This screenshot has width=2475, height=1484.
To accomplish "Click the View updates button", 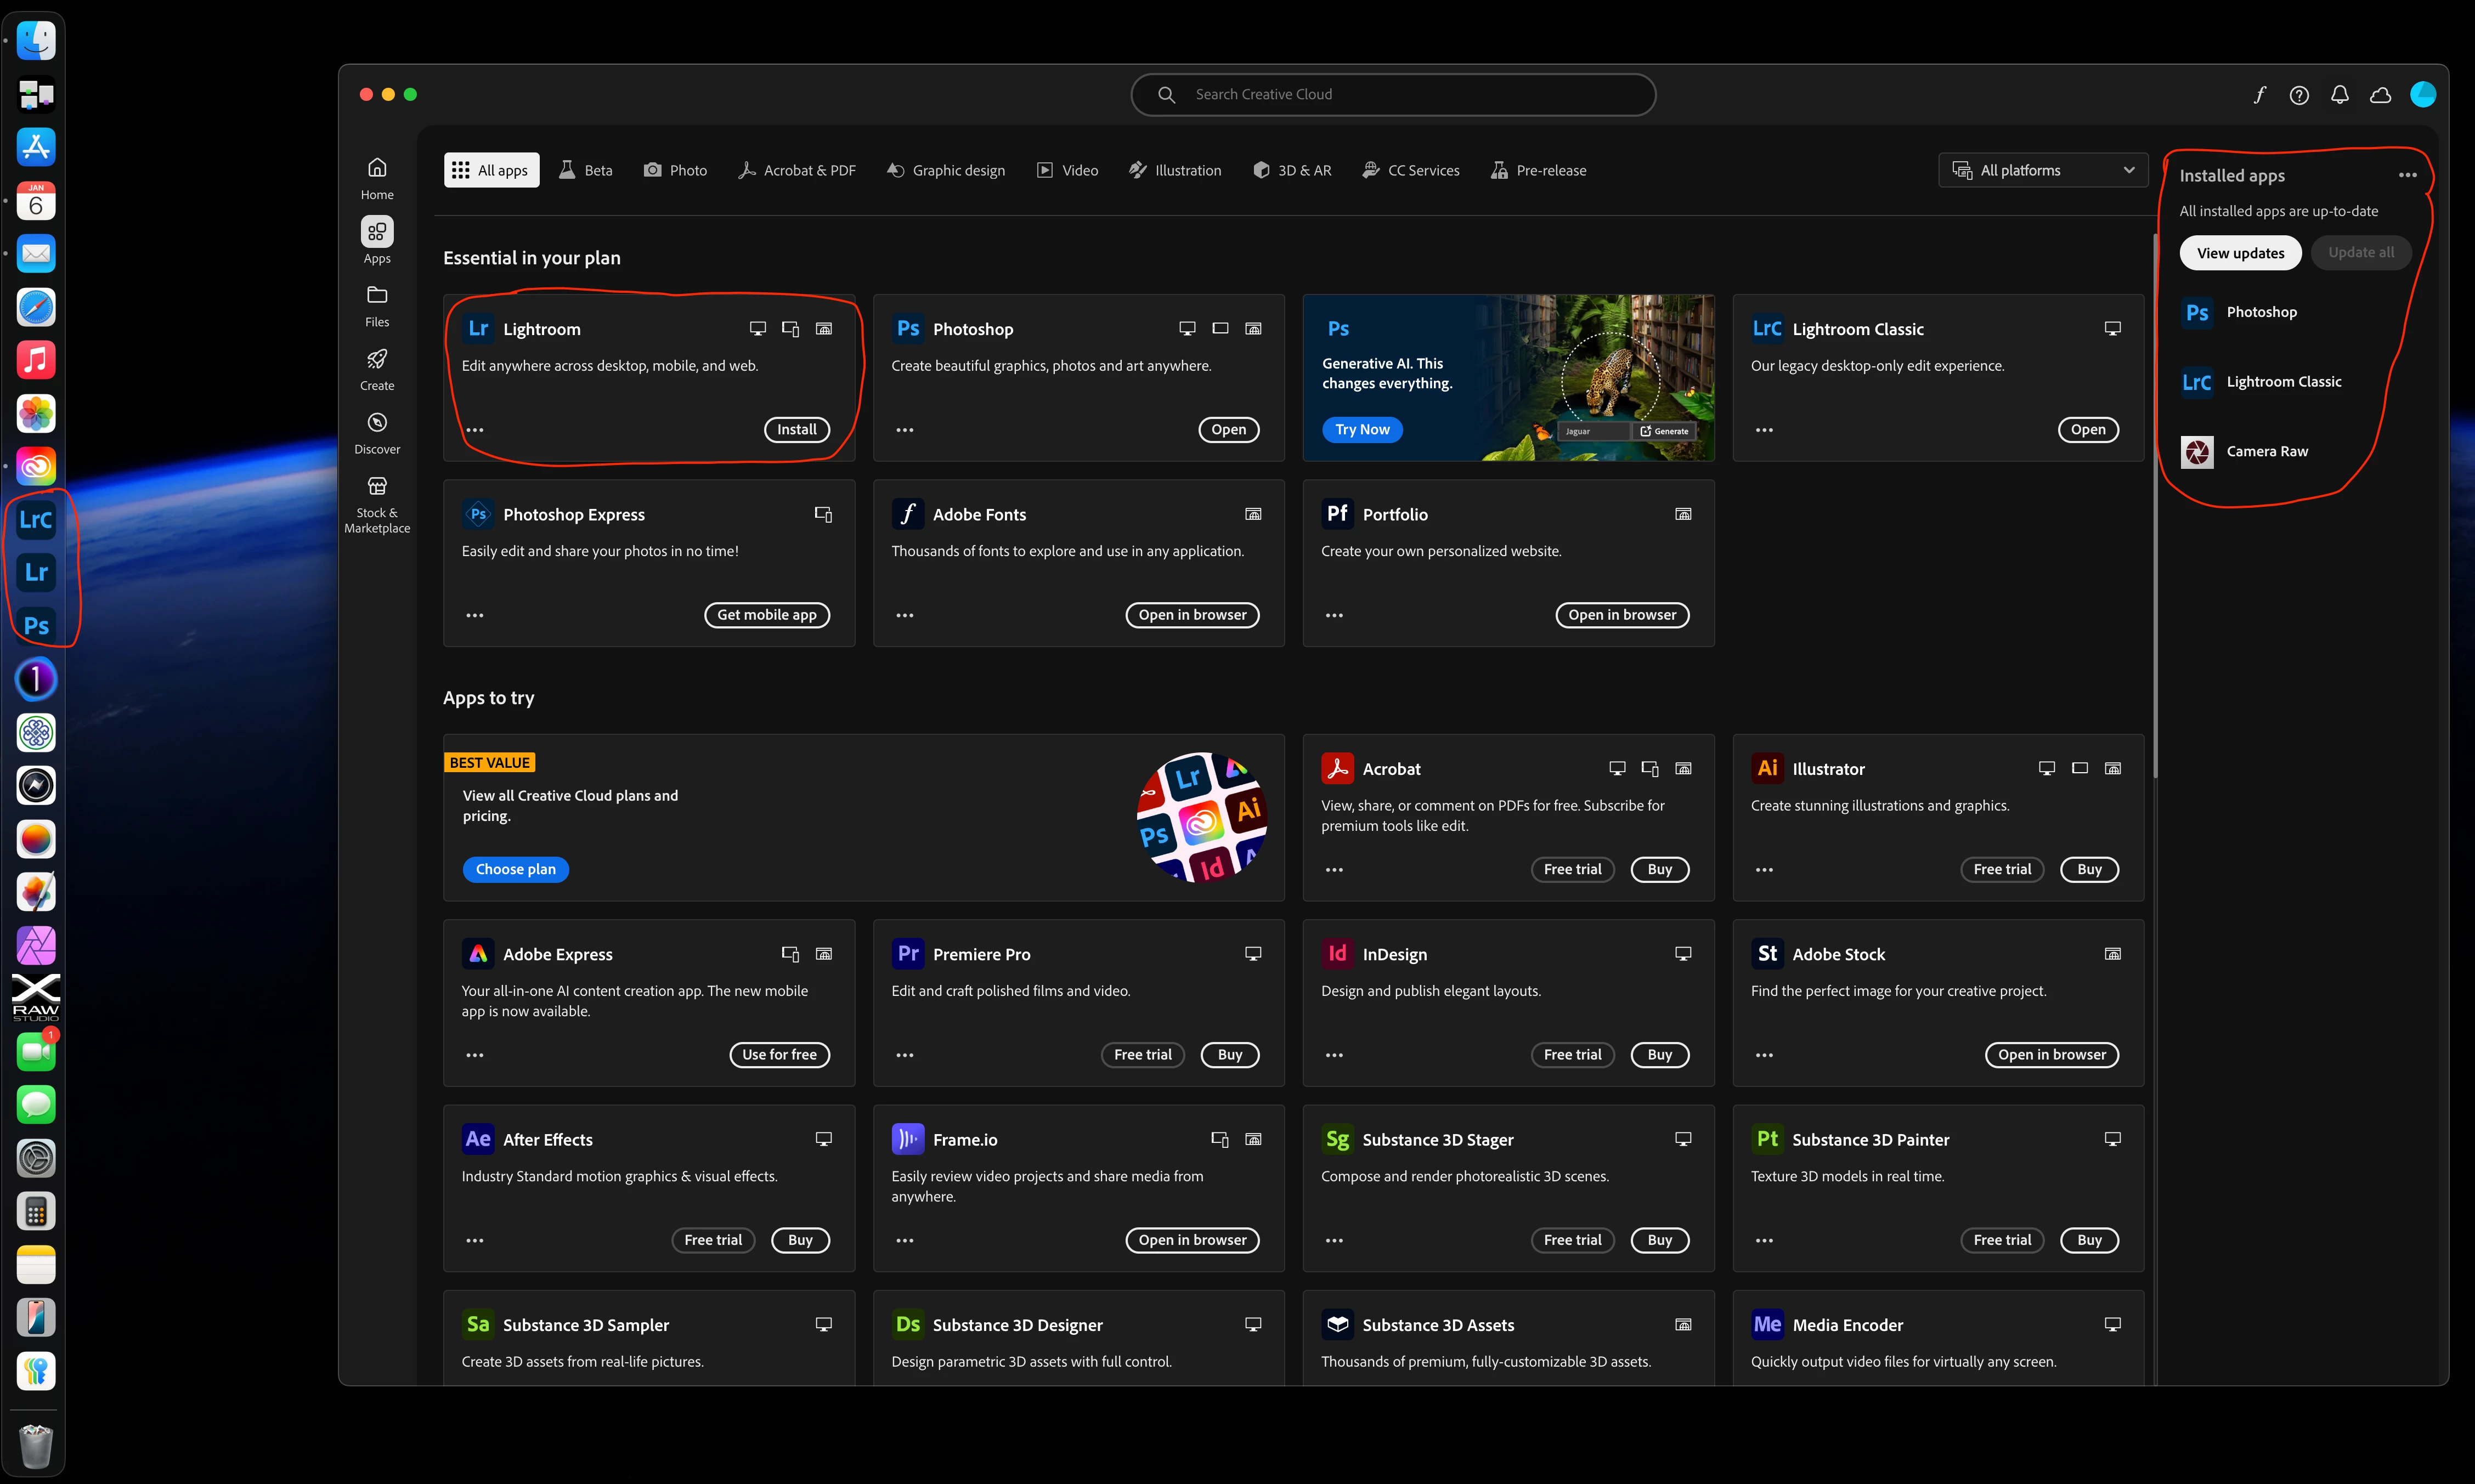I will 2240,253.
